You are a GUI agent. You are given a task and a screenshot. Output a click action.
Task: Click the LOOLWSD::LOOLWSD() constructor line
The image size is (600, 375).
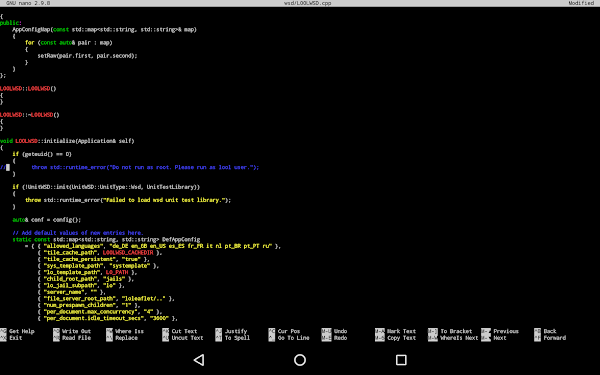28,88
